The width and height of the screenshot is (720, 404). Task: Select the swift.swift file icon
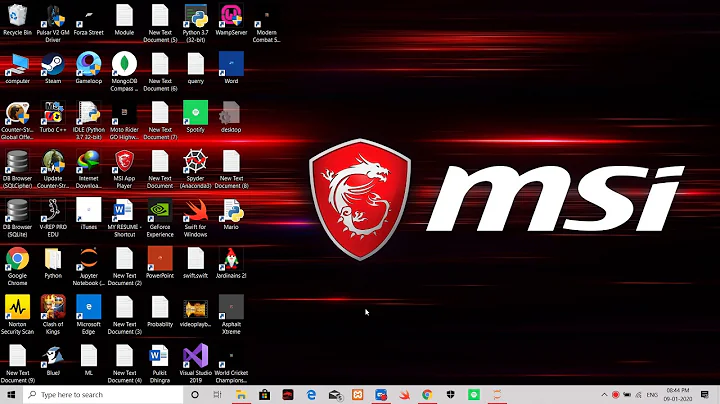tap(195, 263)
